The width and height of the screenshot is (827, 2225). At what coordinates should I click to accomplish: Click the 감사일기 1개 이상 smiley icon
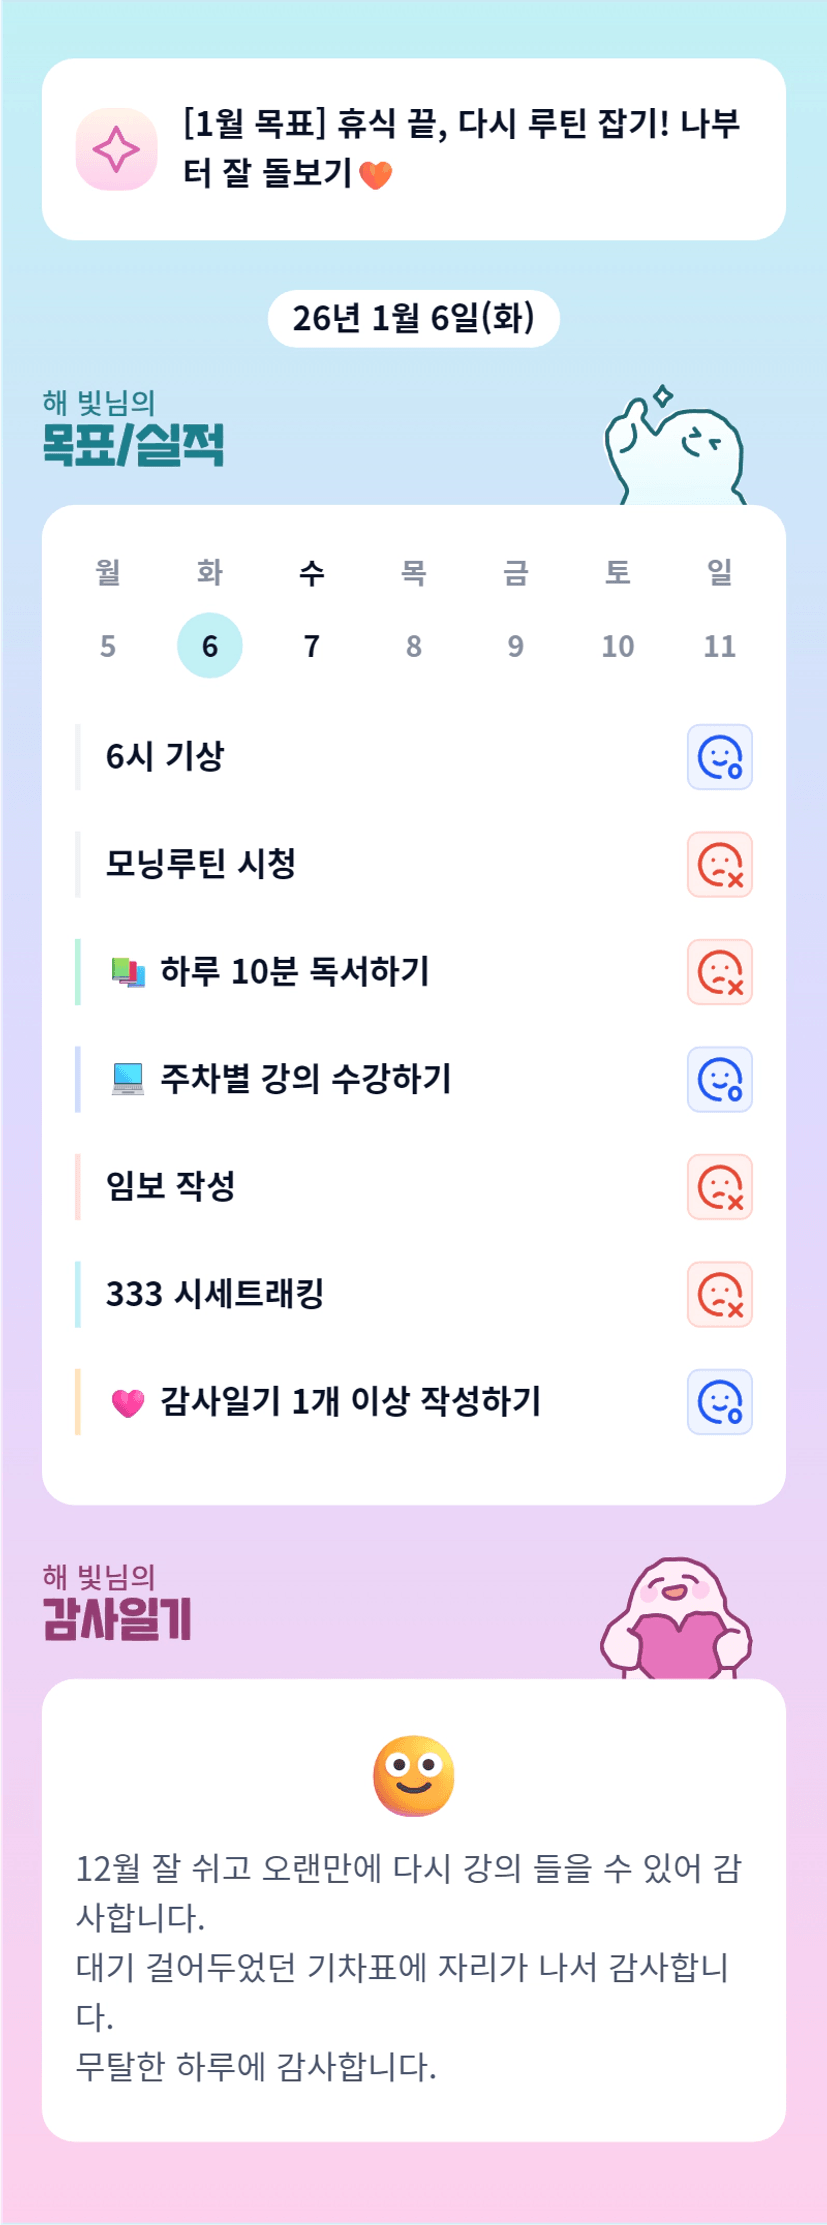point(719,1402)
